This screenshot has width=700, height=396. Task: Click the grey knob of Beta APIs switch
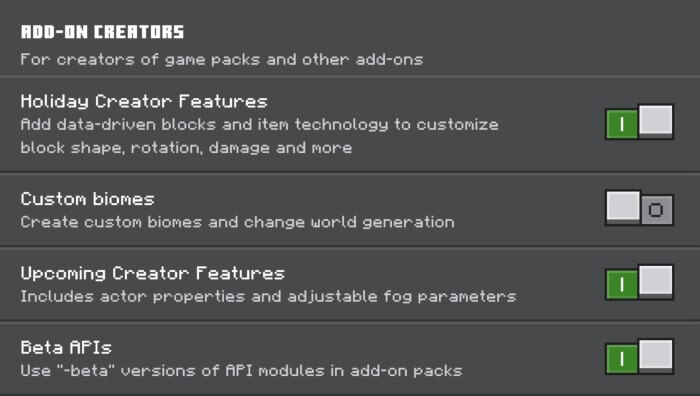click(x=655, y=355)
